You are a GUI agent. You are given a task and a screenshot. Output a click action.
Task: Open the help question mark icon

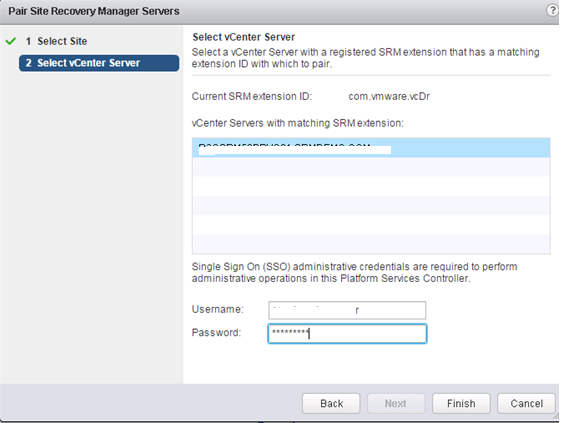[552, 10]
